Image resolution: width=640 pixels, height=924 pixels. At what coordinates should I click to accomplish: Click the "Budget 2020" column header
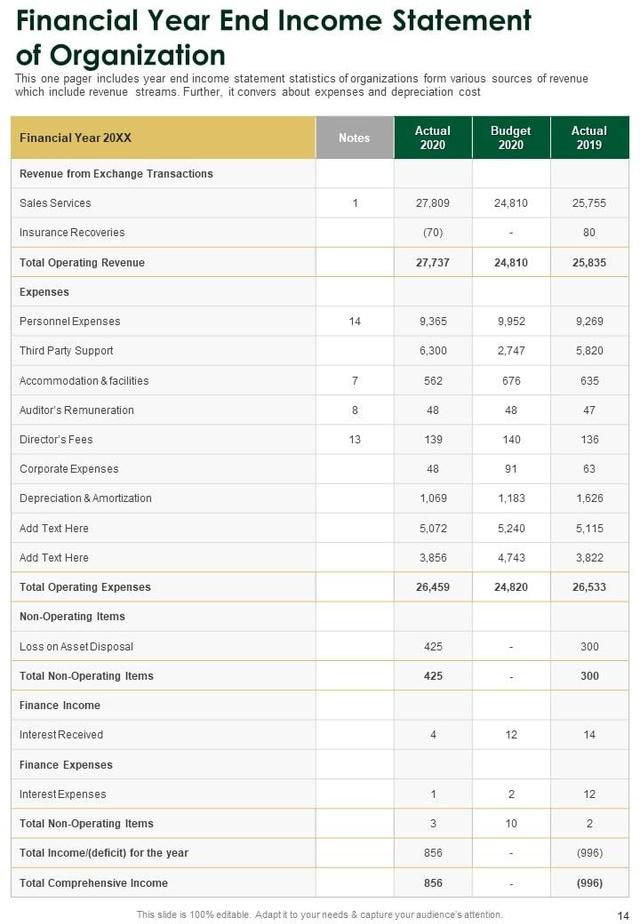tap(511, 138)
